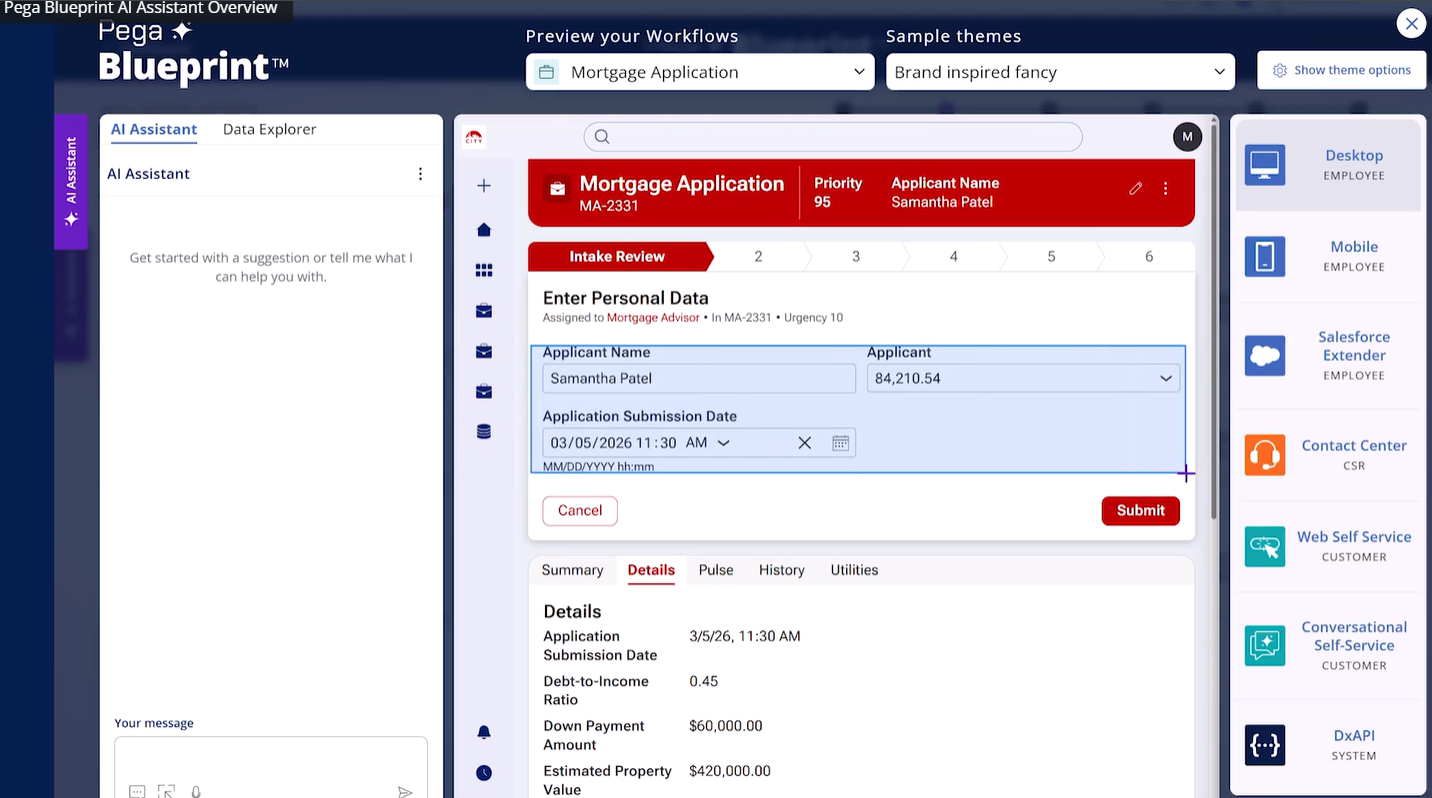This screenshot has height=798, width=1432.
Task: Clear the submission date with X icon
Action: (804, 443)
